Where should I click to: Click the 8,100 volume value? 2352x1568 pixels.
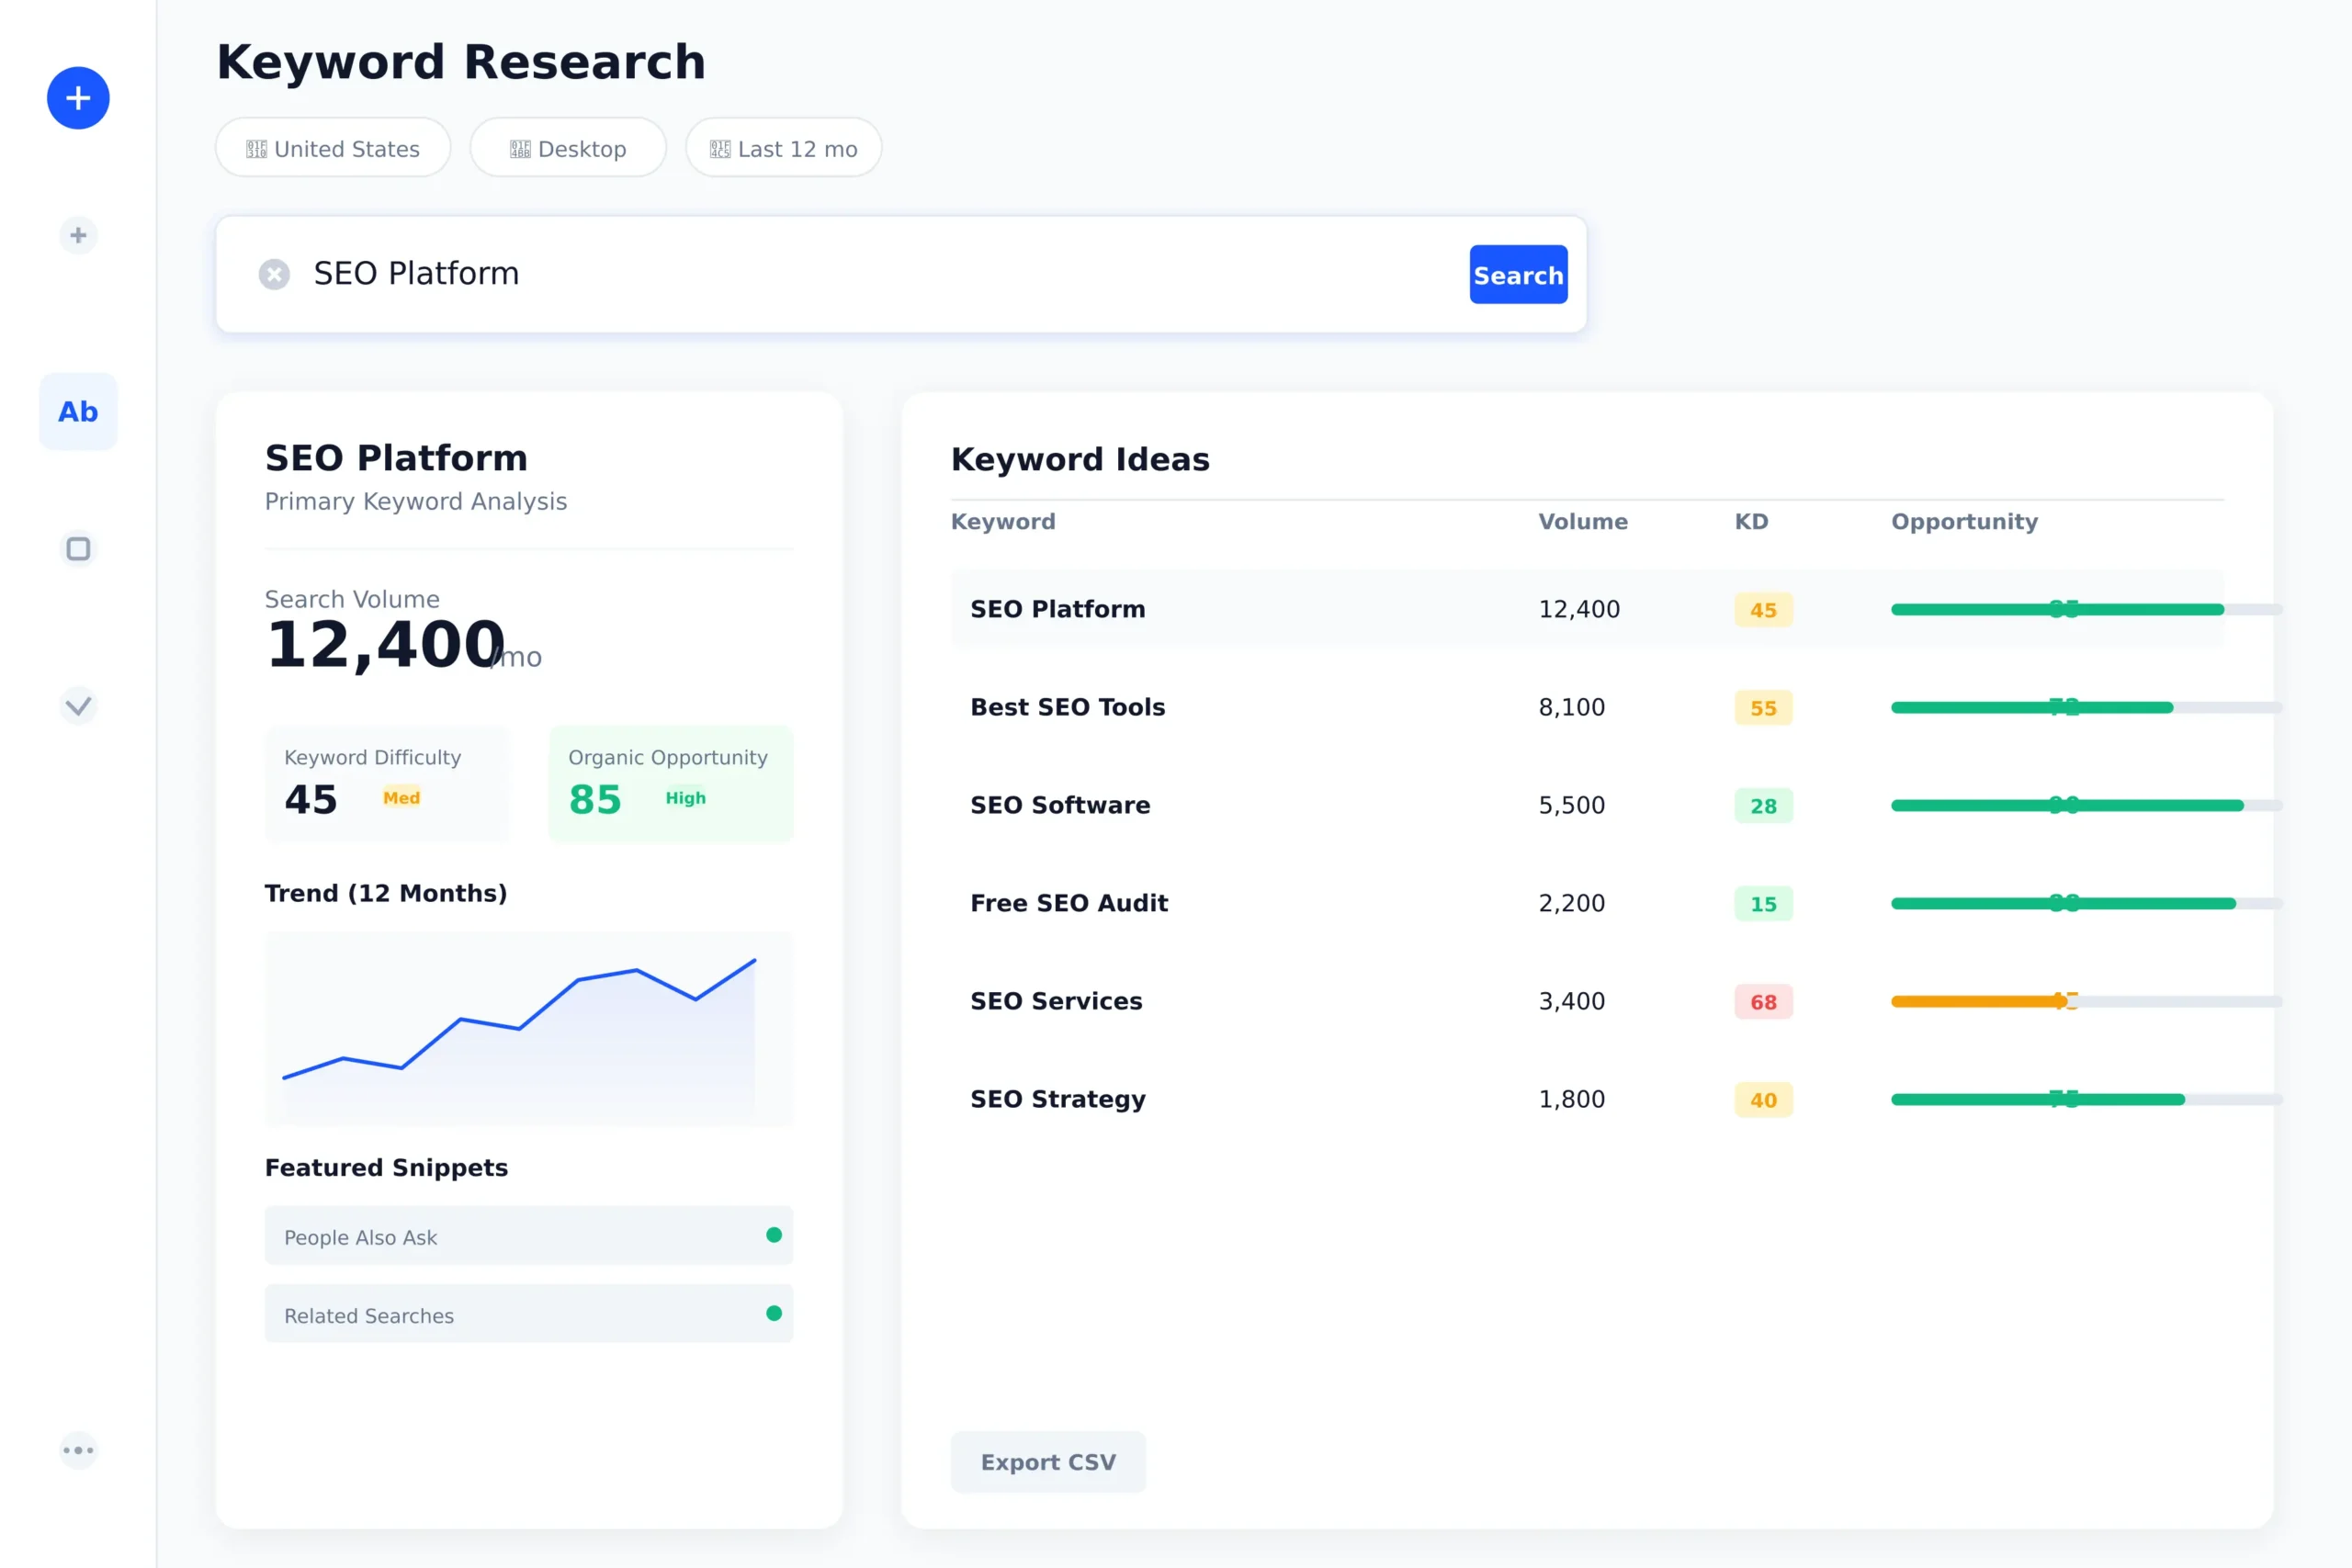[1571, 707]
